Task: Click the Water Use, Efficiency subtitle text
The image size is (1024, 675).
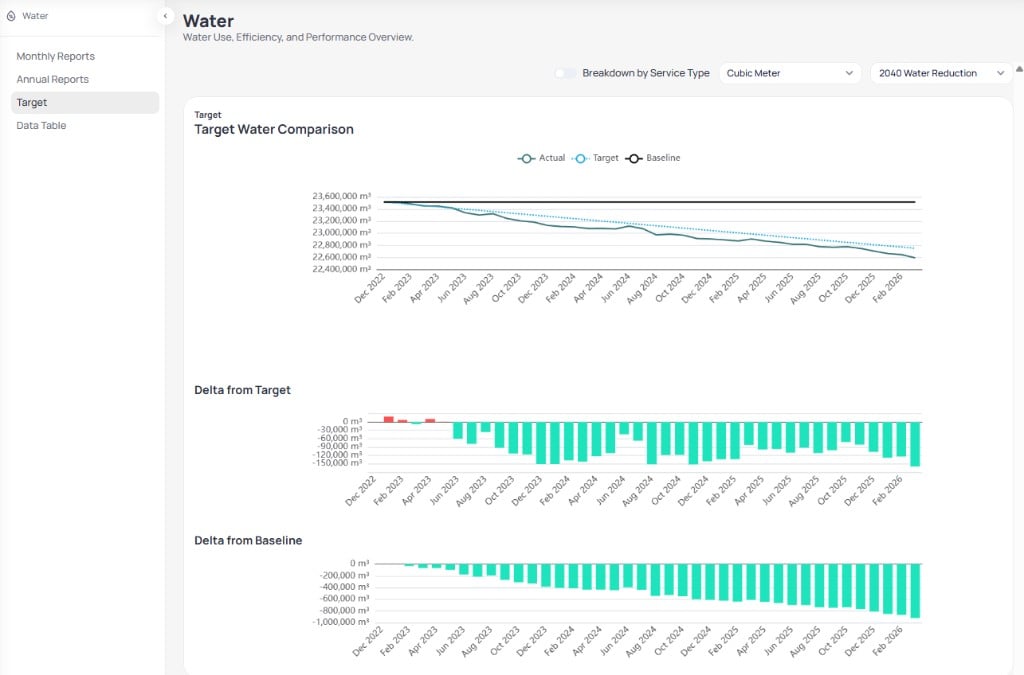Action: click(x=298, y=37)
